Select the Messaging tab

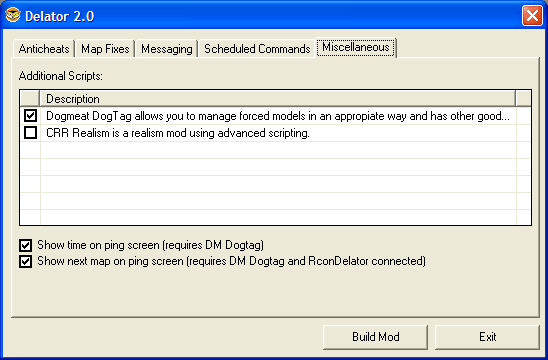point(167,49)
